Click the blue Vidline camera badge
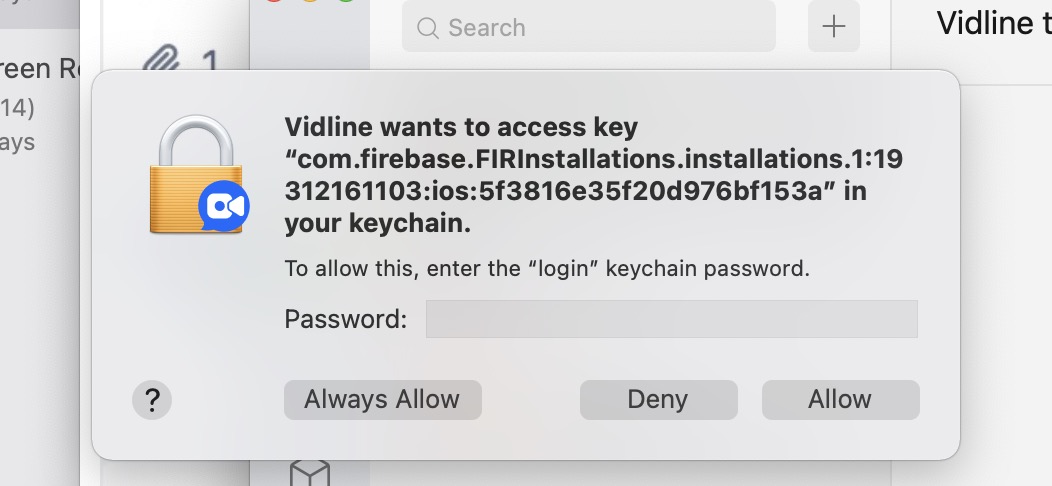Viewport: 1052px width, 486px height. pos(224,206)
